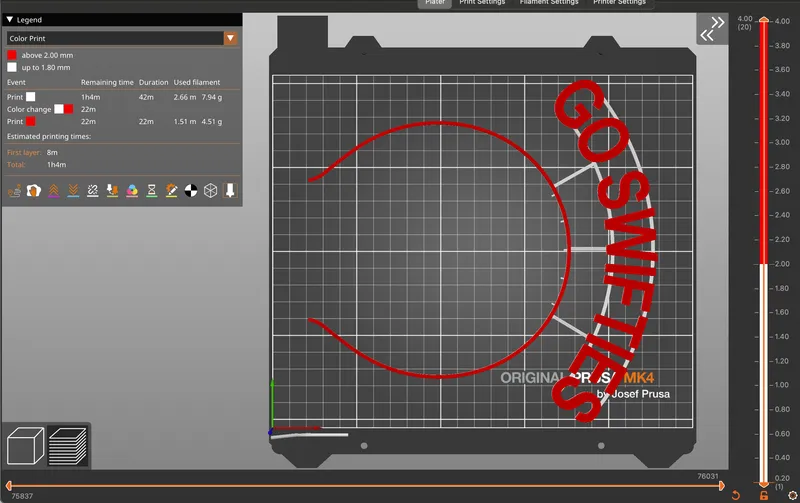The image size is (800, 503).
Task: Toggle print pauses hourglass icon
Action: [152, 191]
